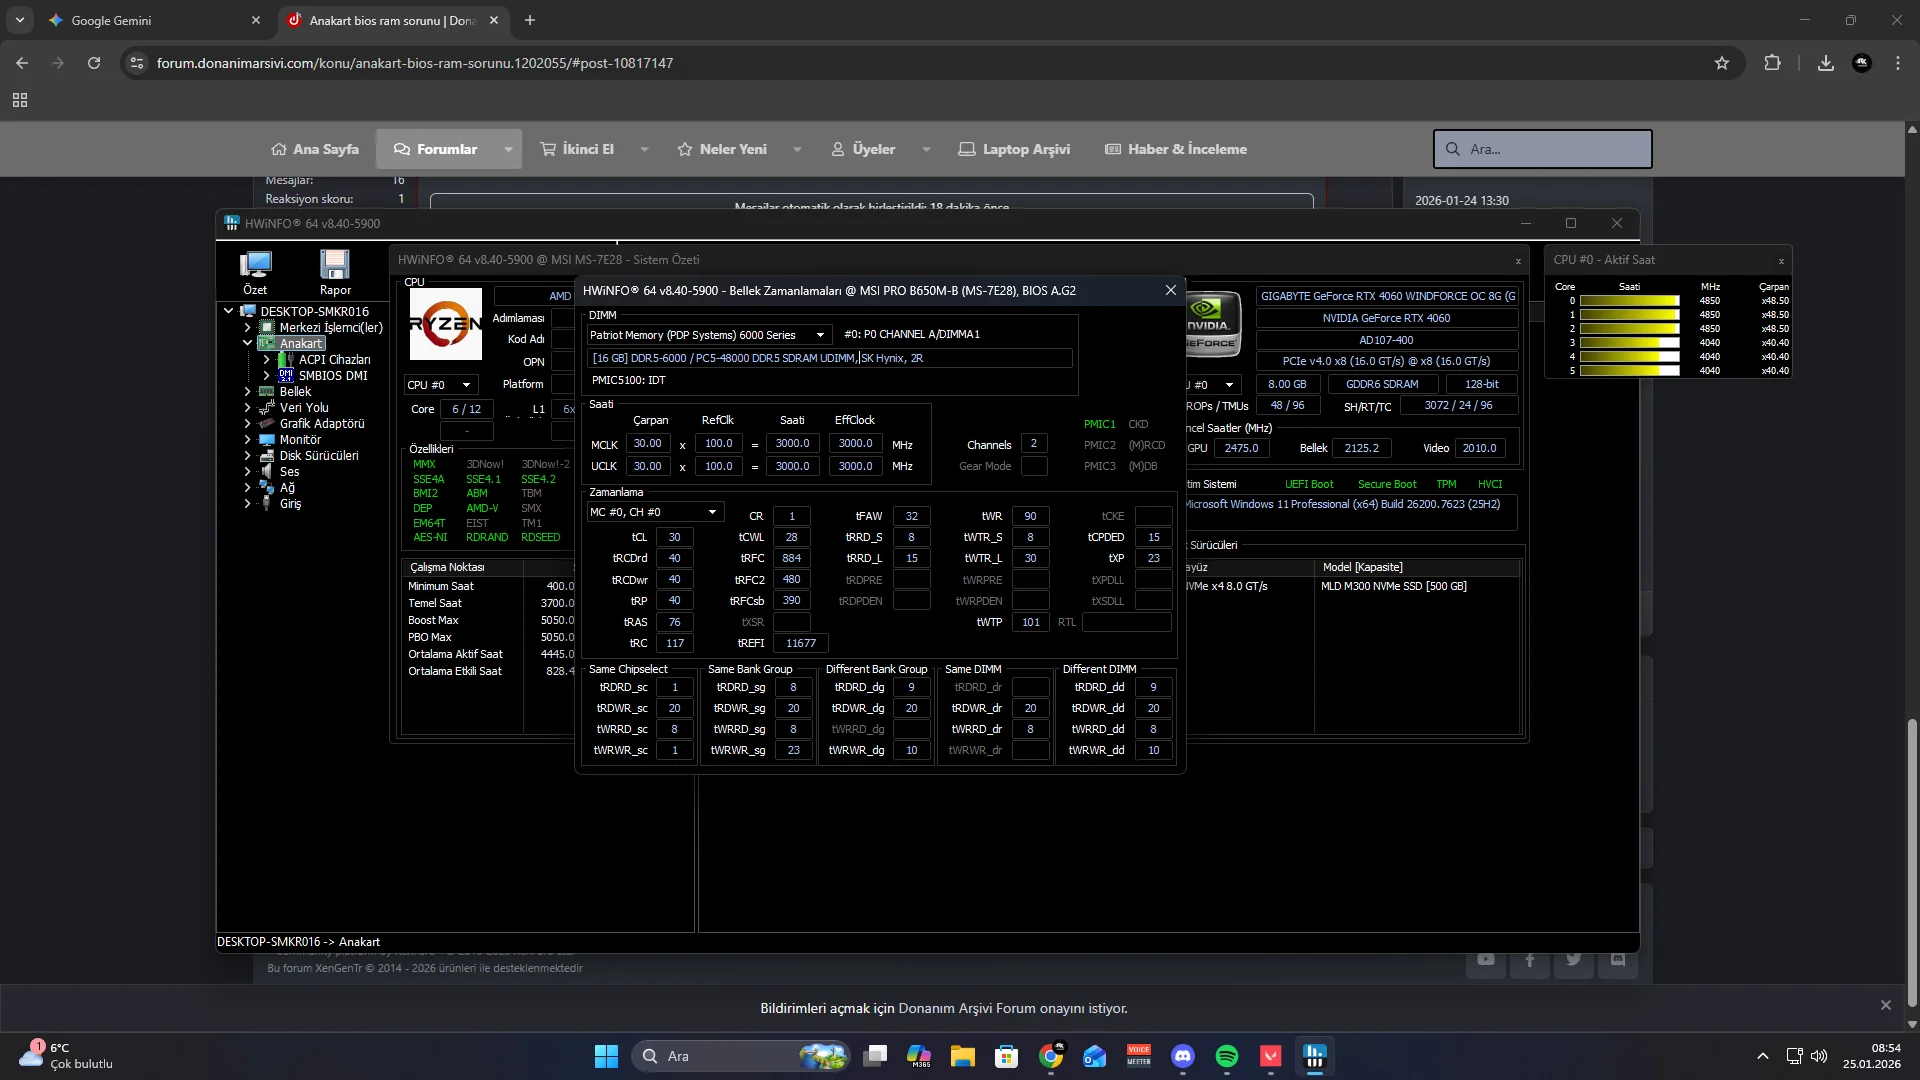Image resolution: width=1920 pixels, height=1080 pixels.
Task: Open Spotify from the taskbar
Action: [1227, 1056]
